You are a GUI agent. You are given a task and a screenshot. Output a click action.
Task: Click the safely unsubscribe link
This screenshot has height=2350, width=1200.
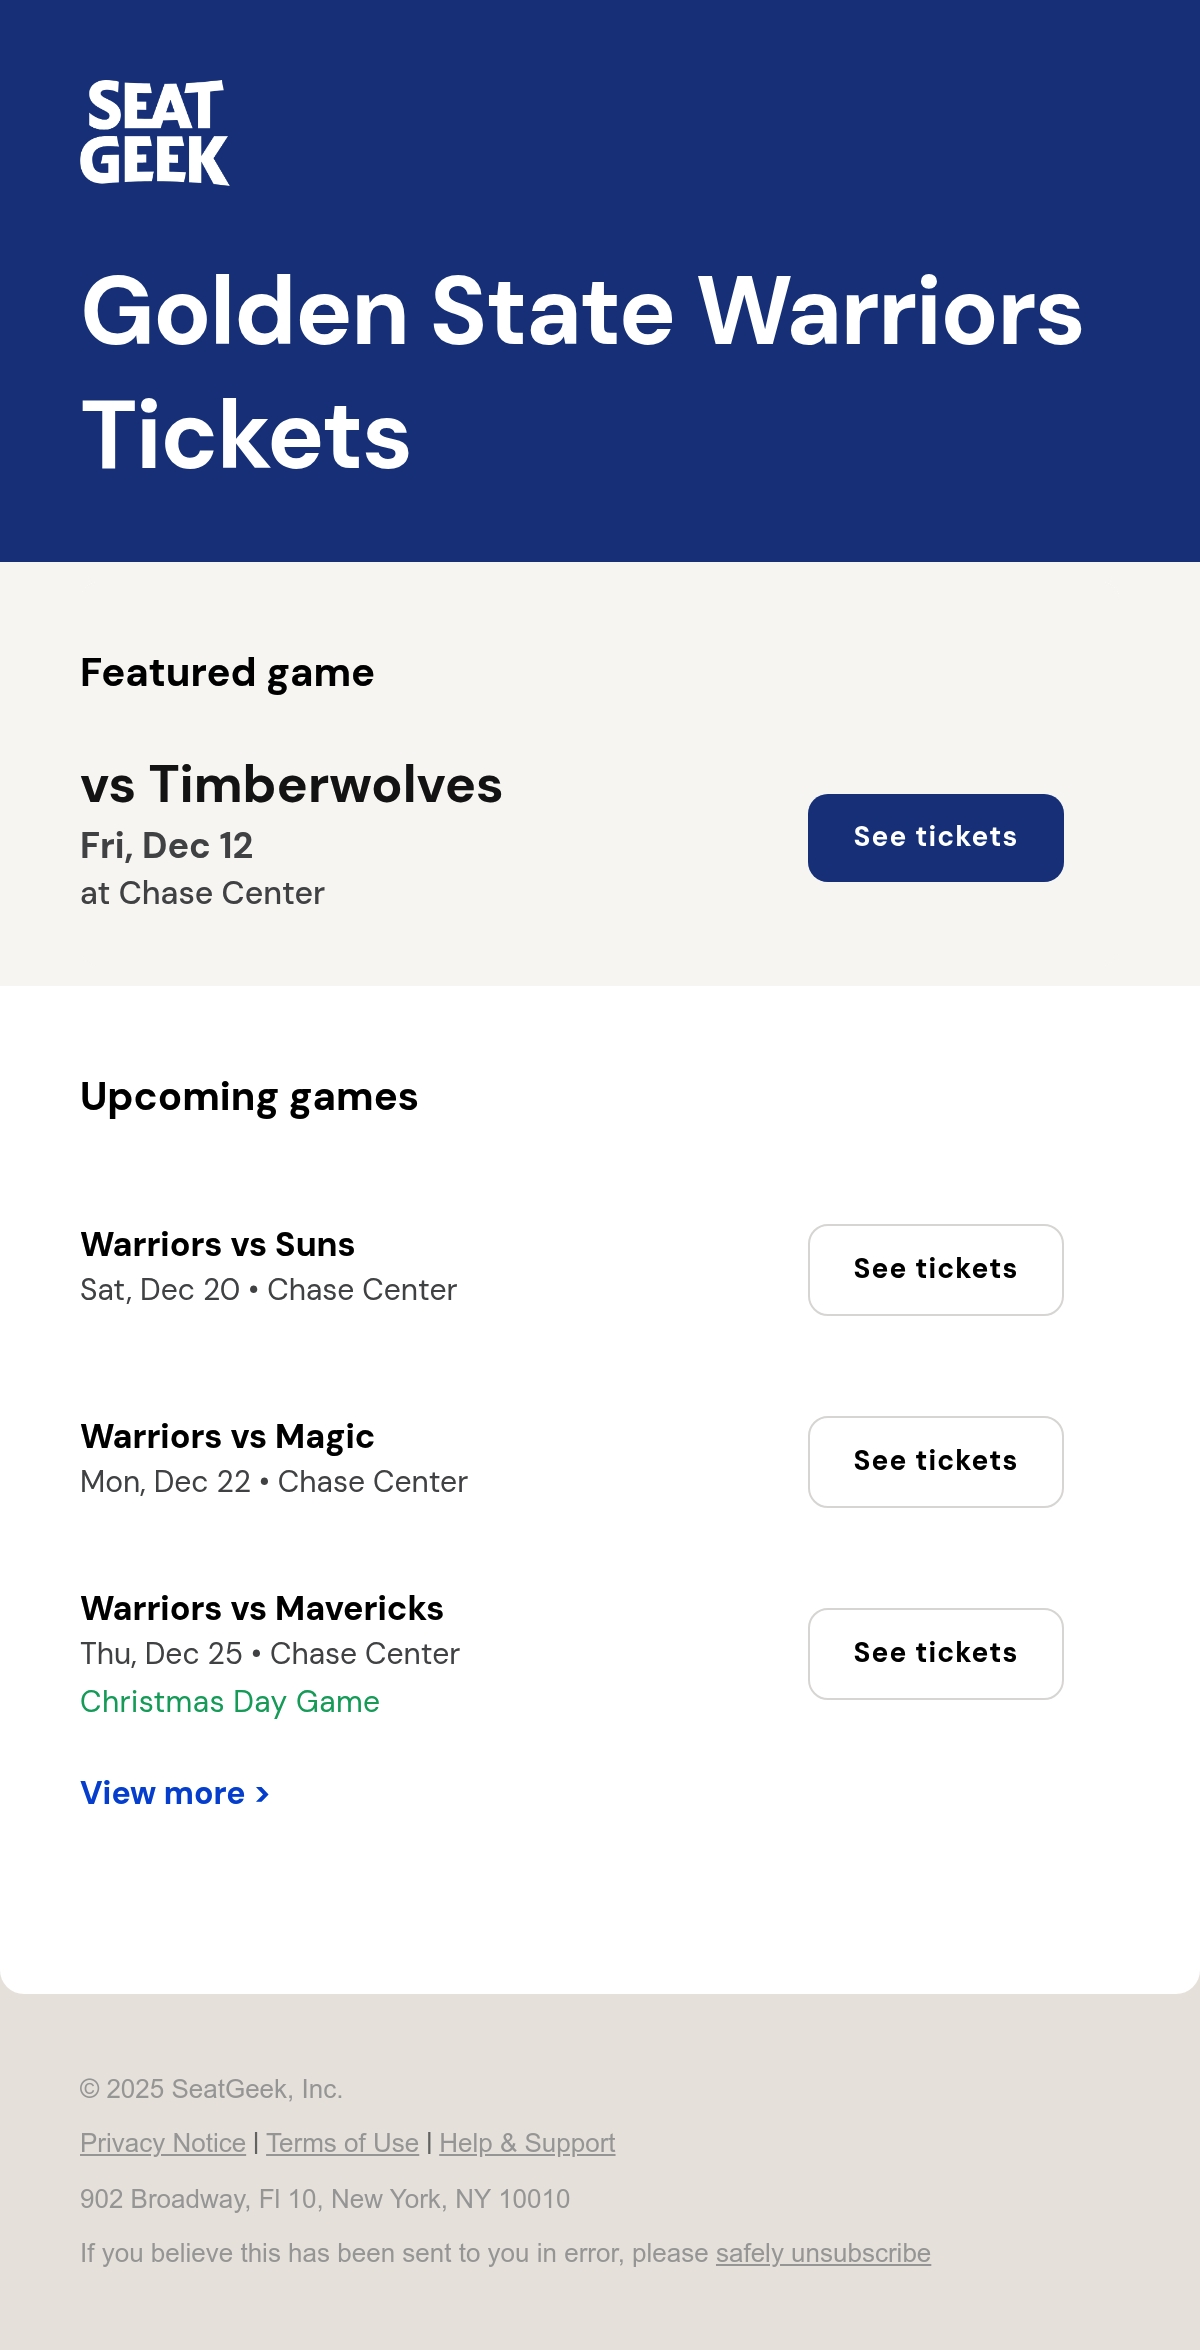pos(823,2253)
